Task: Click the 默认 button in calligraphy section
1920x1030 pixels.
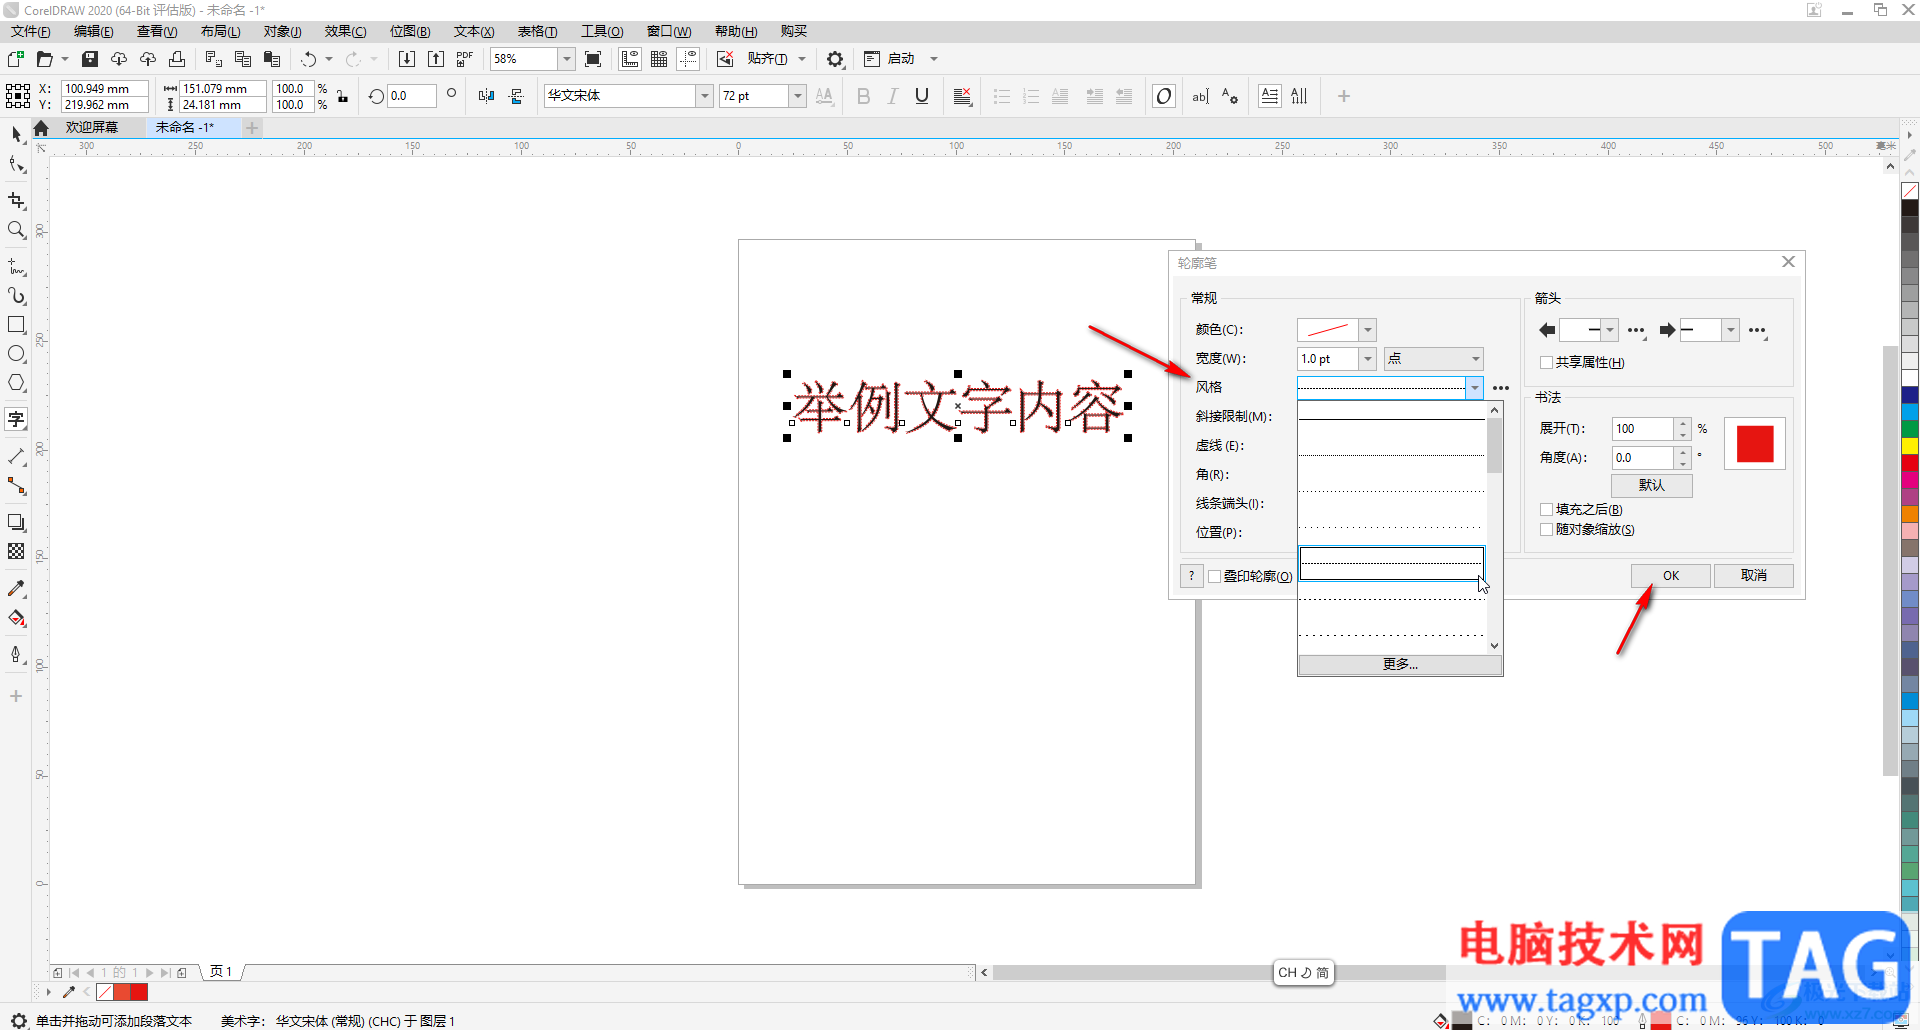Action: coord(1652,486)
